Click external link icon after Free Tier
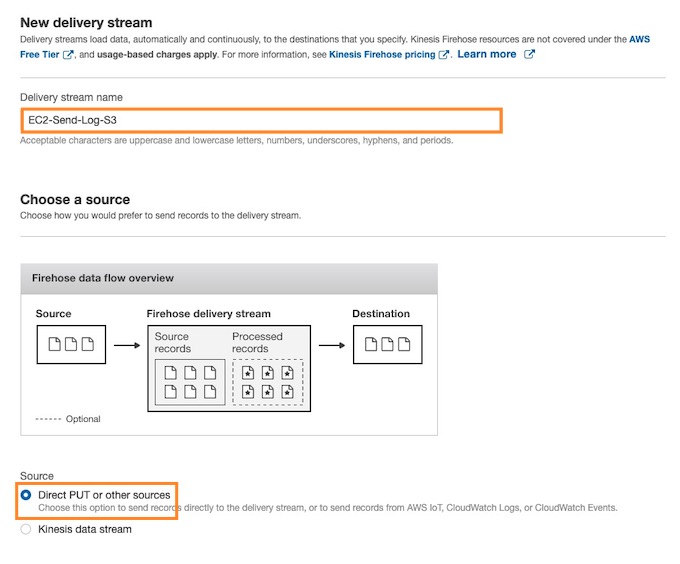Viewport: 680px width, 564px height. 68,55
